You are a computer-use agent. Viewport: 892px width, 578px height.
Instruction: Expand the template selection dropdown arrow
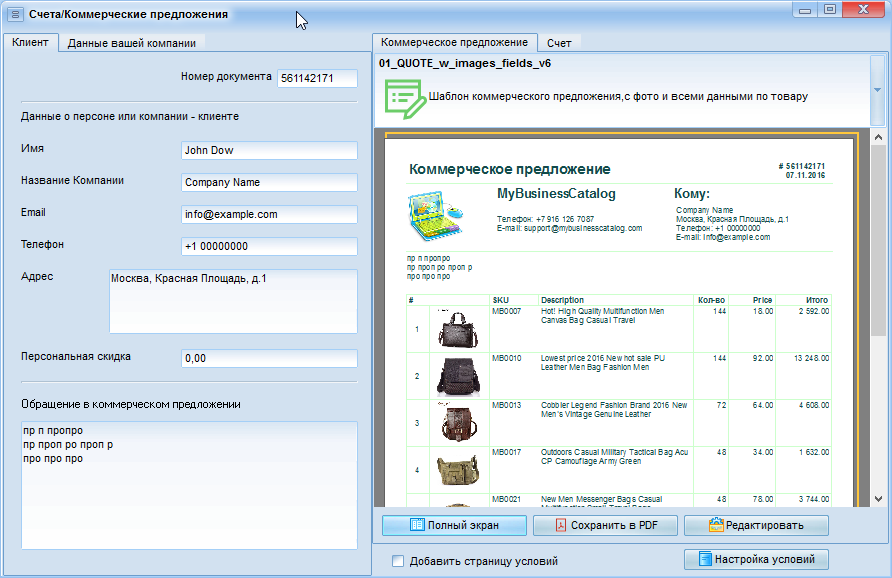coord(877,89)
